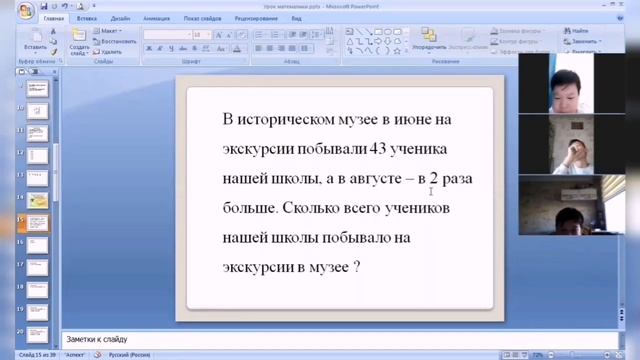Viewport: 640px width, 360px height.
Task: Switch to Slide Sorter view in status bar
Action: [x=516, y=355]
